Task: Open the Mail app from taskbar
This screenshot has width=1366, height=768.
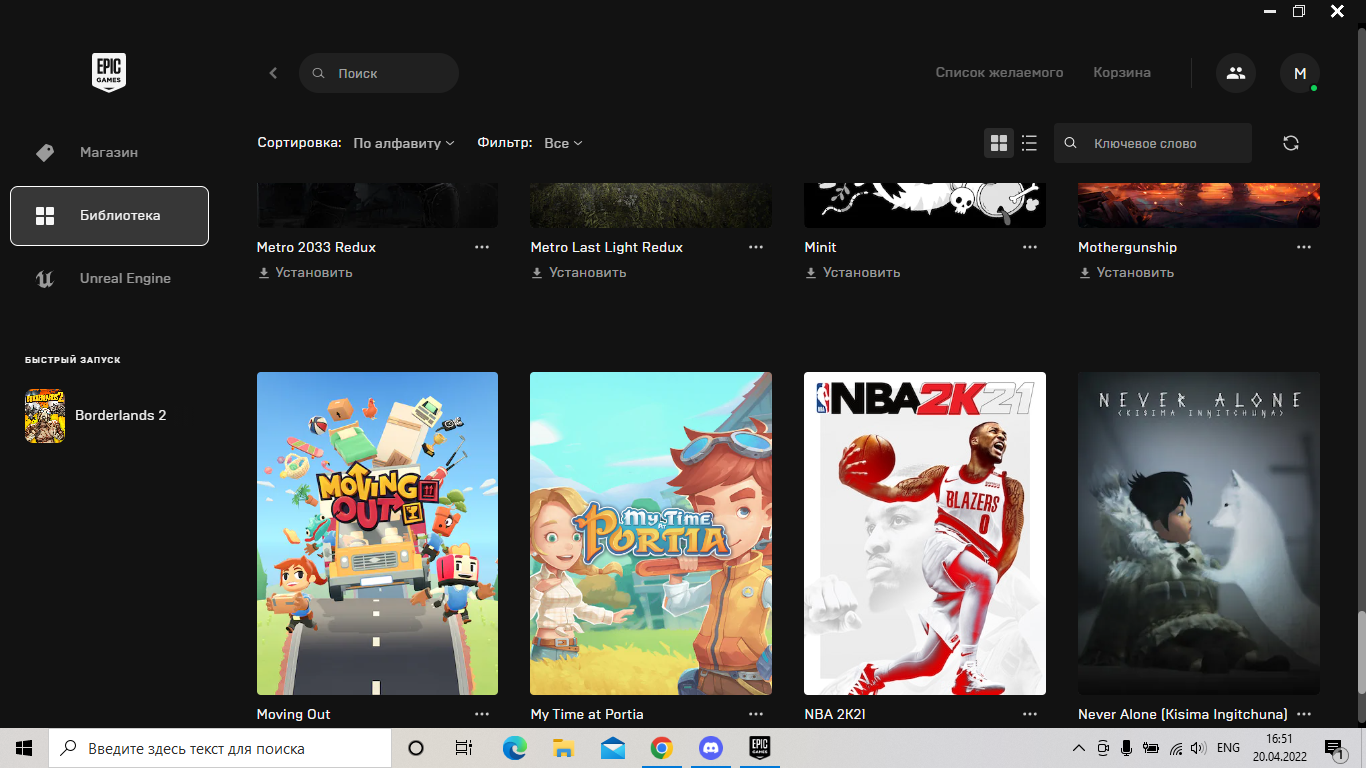Action: point(612,748)
